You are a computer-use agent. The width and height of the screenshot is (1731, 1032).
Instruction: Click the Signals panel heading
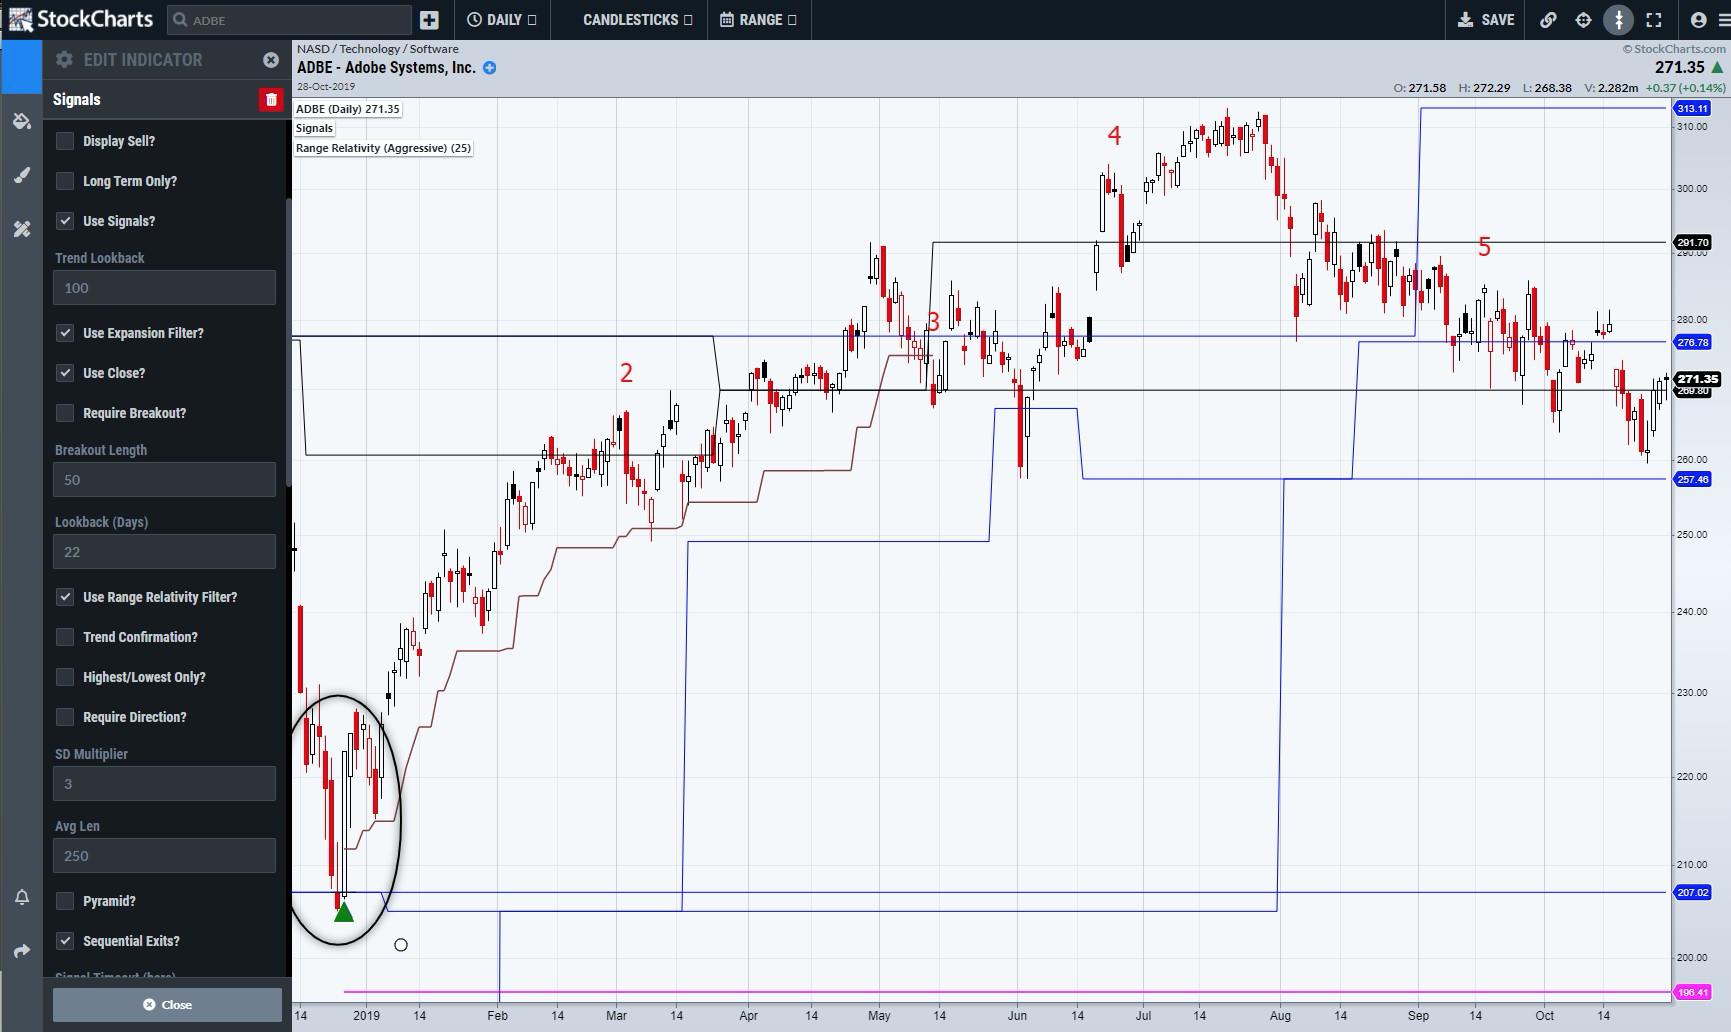[77, 99]
